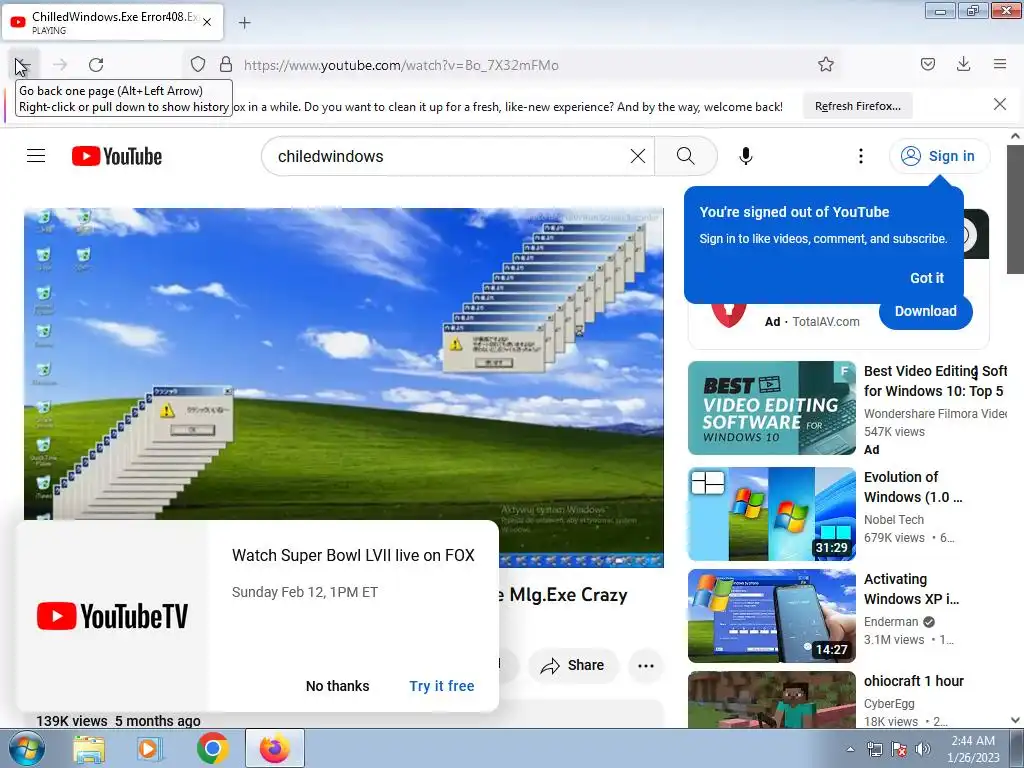
Task: Show hidden system tray icons
Action: pyautogui.click(x=850, y=750)
